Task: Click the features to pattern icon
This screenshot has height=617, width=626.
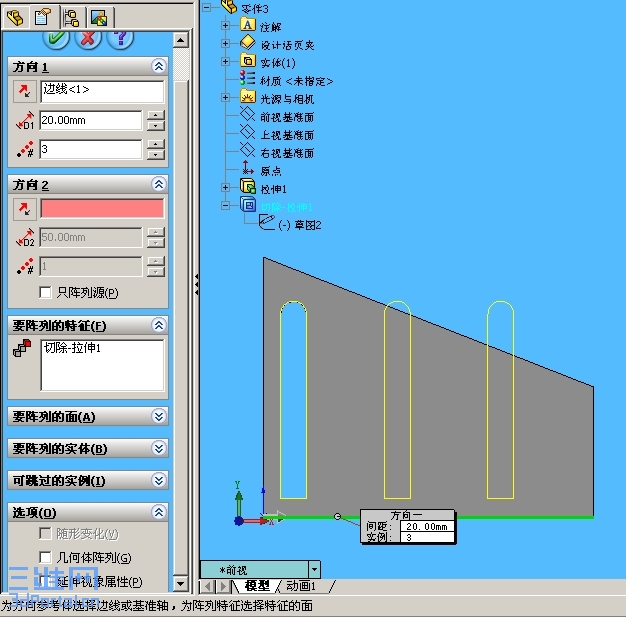Action: tap(22, 348)
